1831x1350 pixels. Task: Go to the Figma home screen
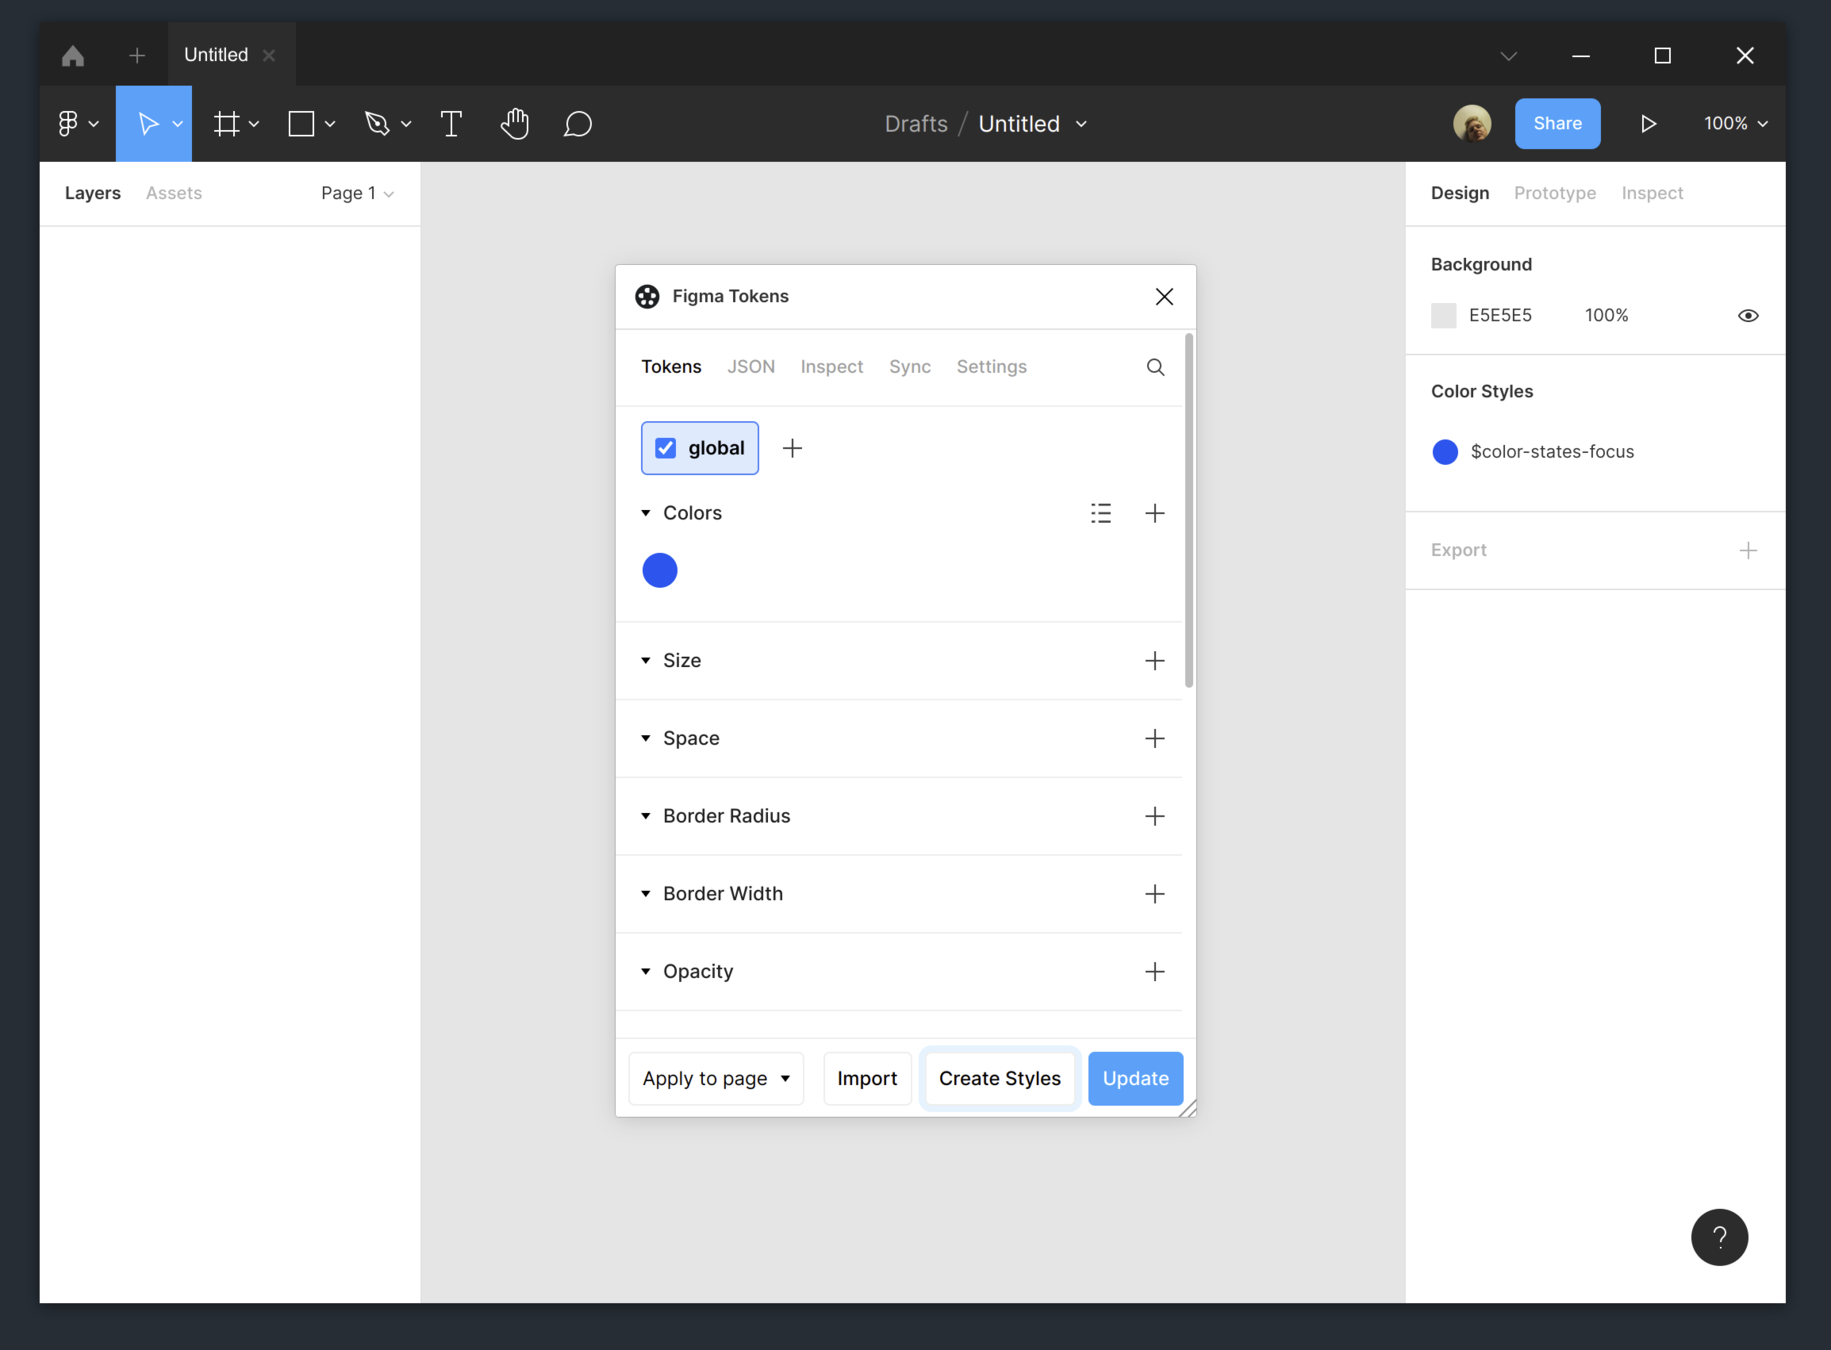(73, 55)
